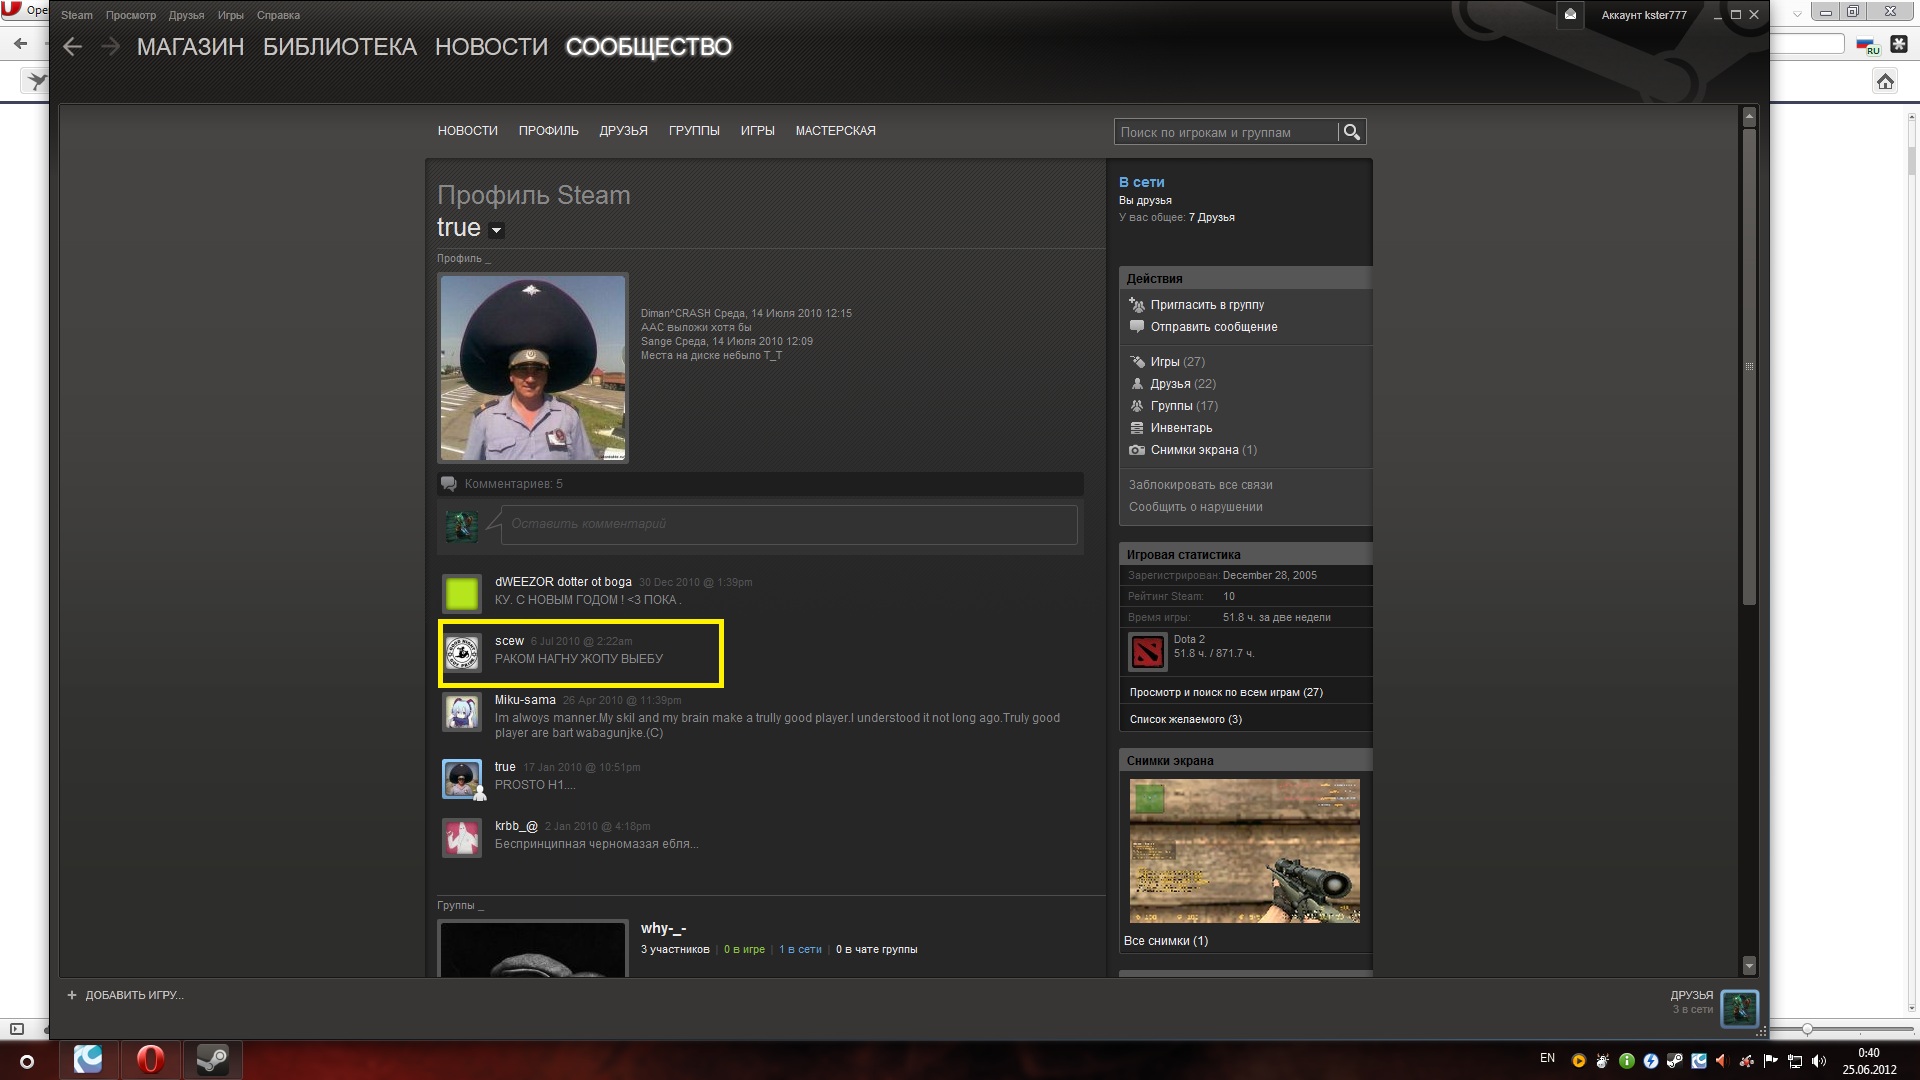Viewport: 1920px width, 1080px height.
Task: Click the Оставить комментарий input field
Action: tap(788, 524)
